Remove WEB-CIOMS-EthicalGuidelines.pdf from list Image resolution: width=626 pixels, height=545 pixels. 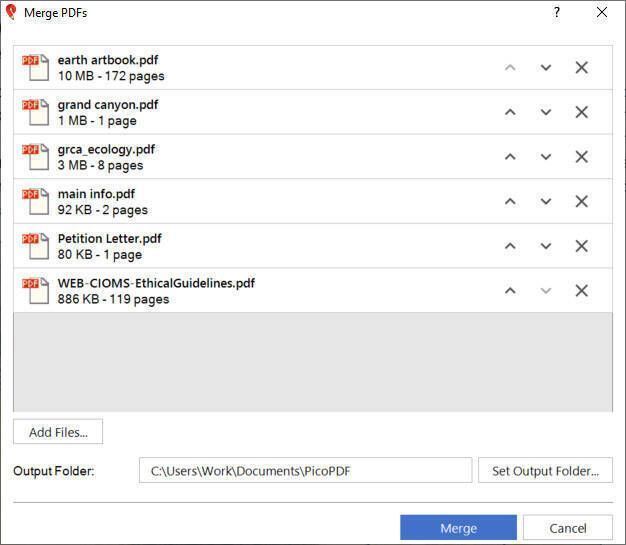click(x=581, y=291)
